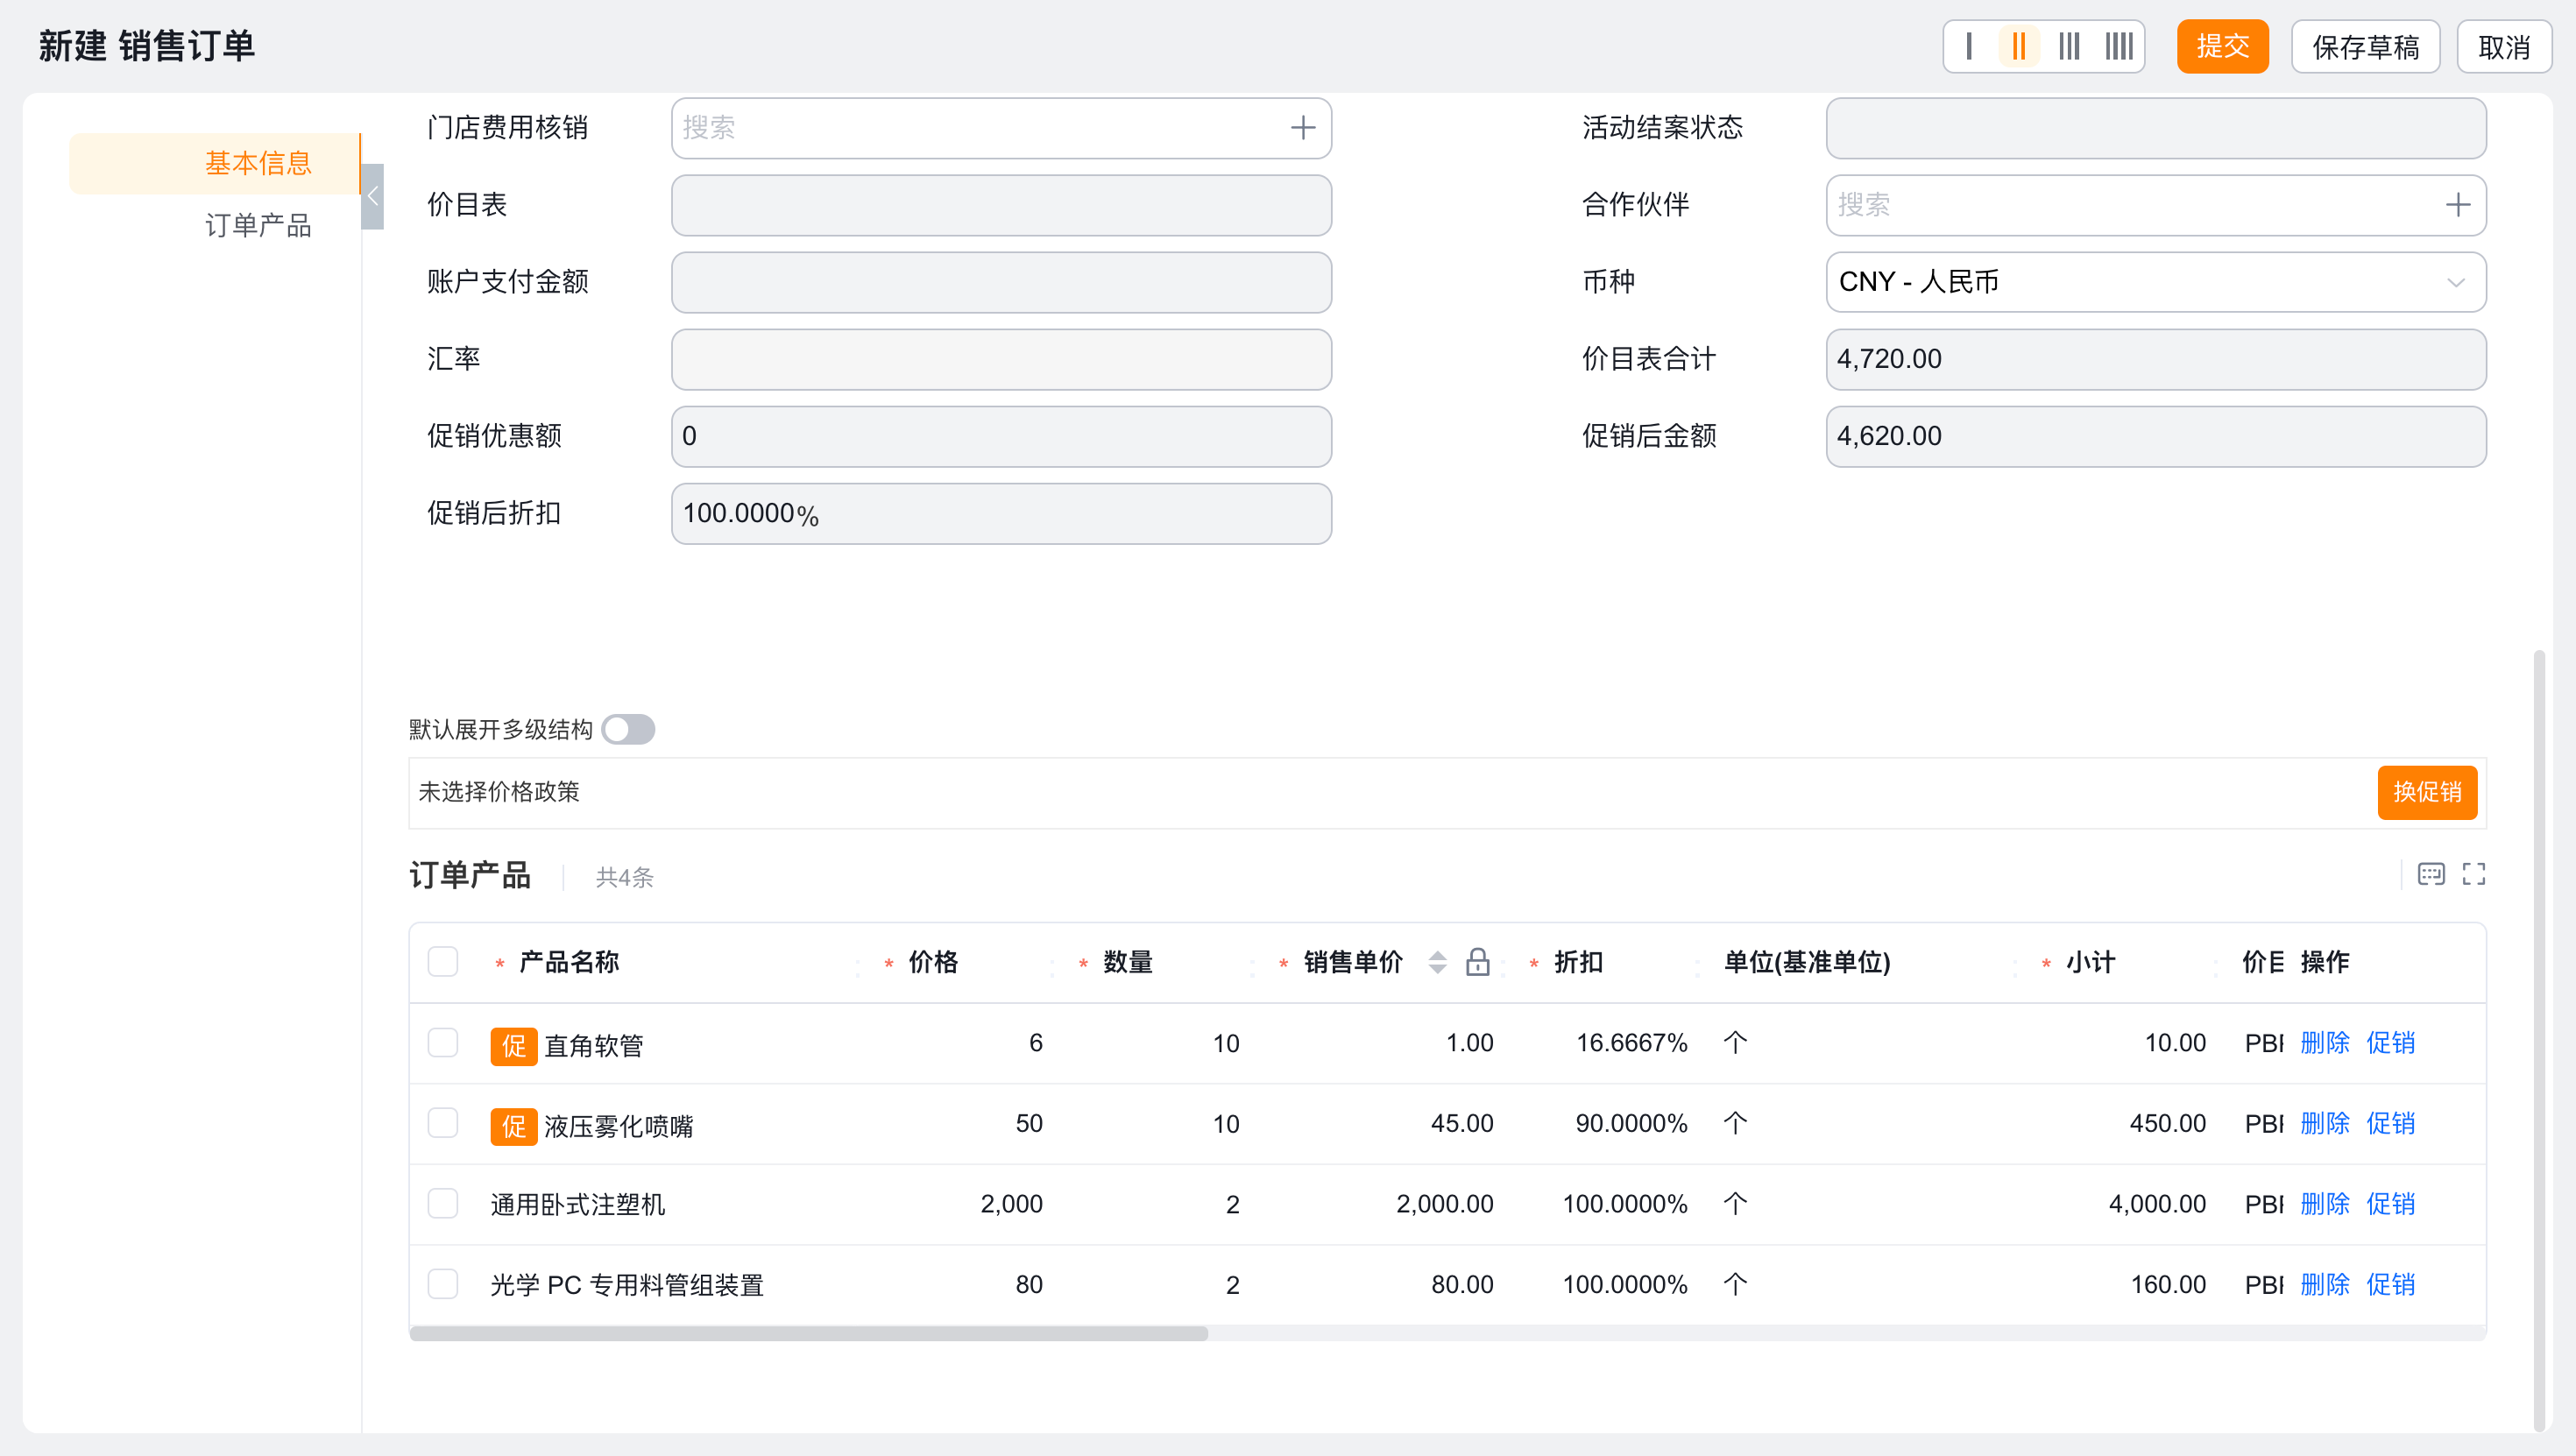Click 产品名称 column header
Viewport: 2576px width, 1456px height.
click(569, 962)
